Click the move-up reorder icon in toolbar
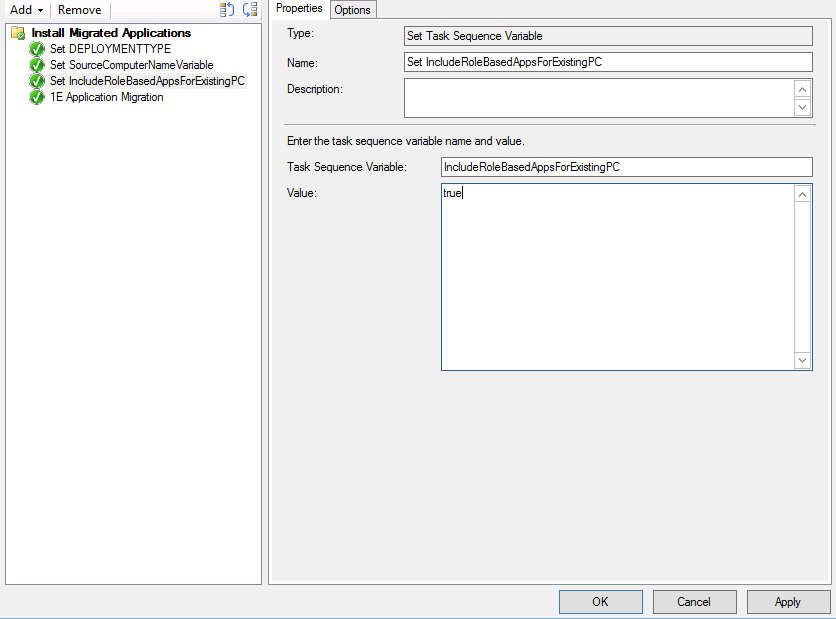 (227, 10)
